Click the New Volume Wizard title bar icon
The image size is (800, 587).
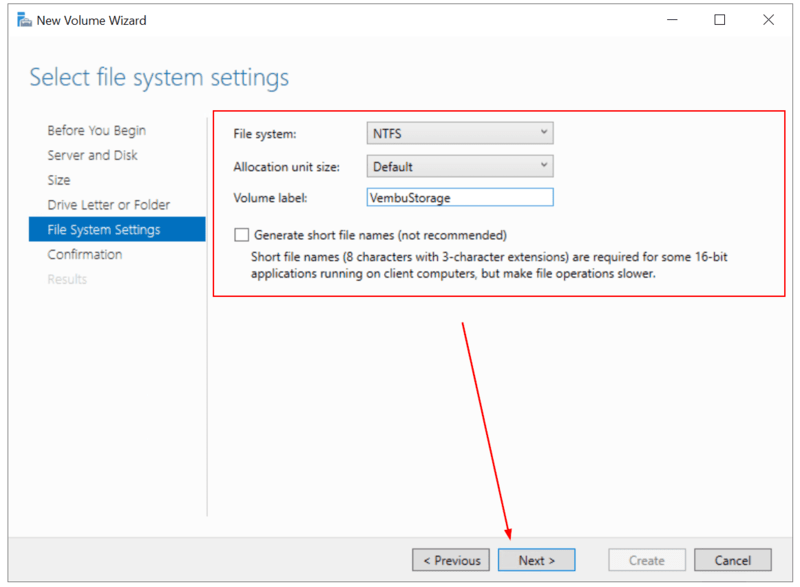point(24,20)
